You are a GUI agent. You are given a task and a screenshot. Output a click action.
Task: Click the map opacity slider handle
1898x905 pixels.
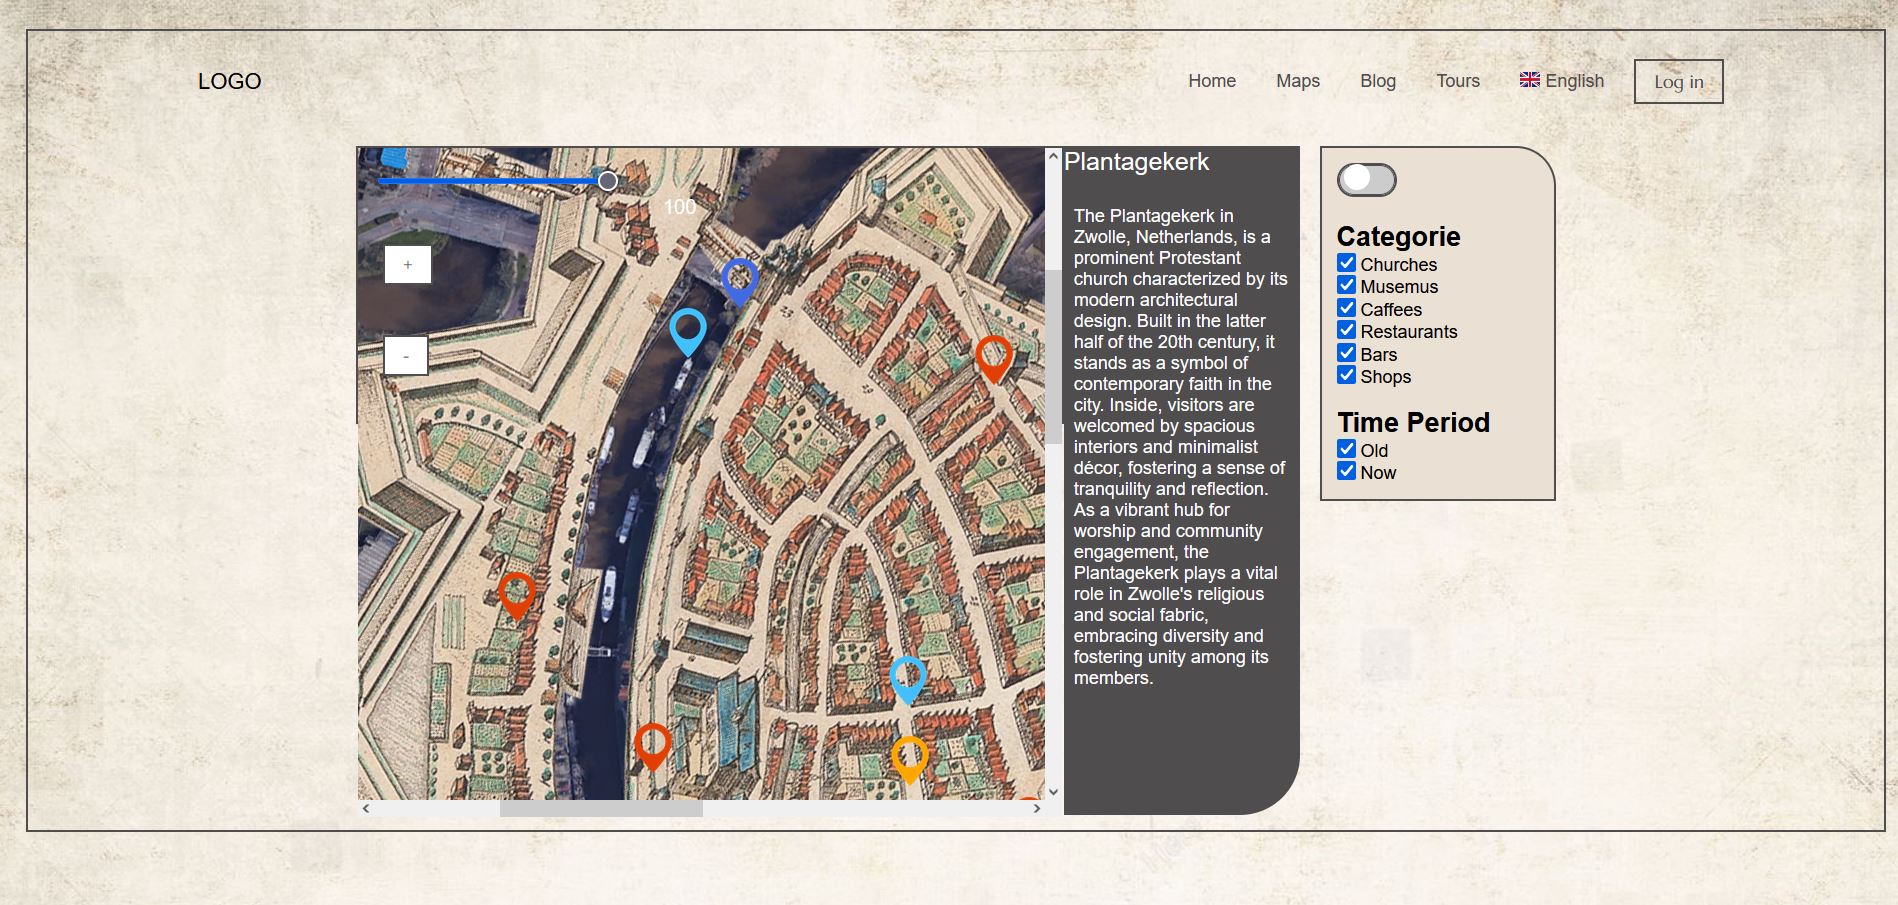(607, 181)
